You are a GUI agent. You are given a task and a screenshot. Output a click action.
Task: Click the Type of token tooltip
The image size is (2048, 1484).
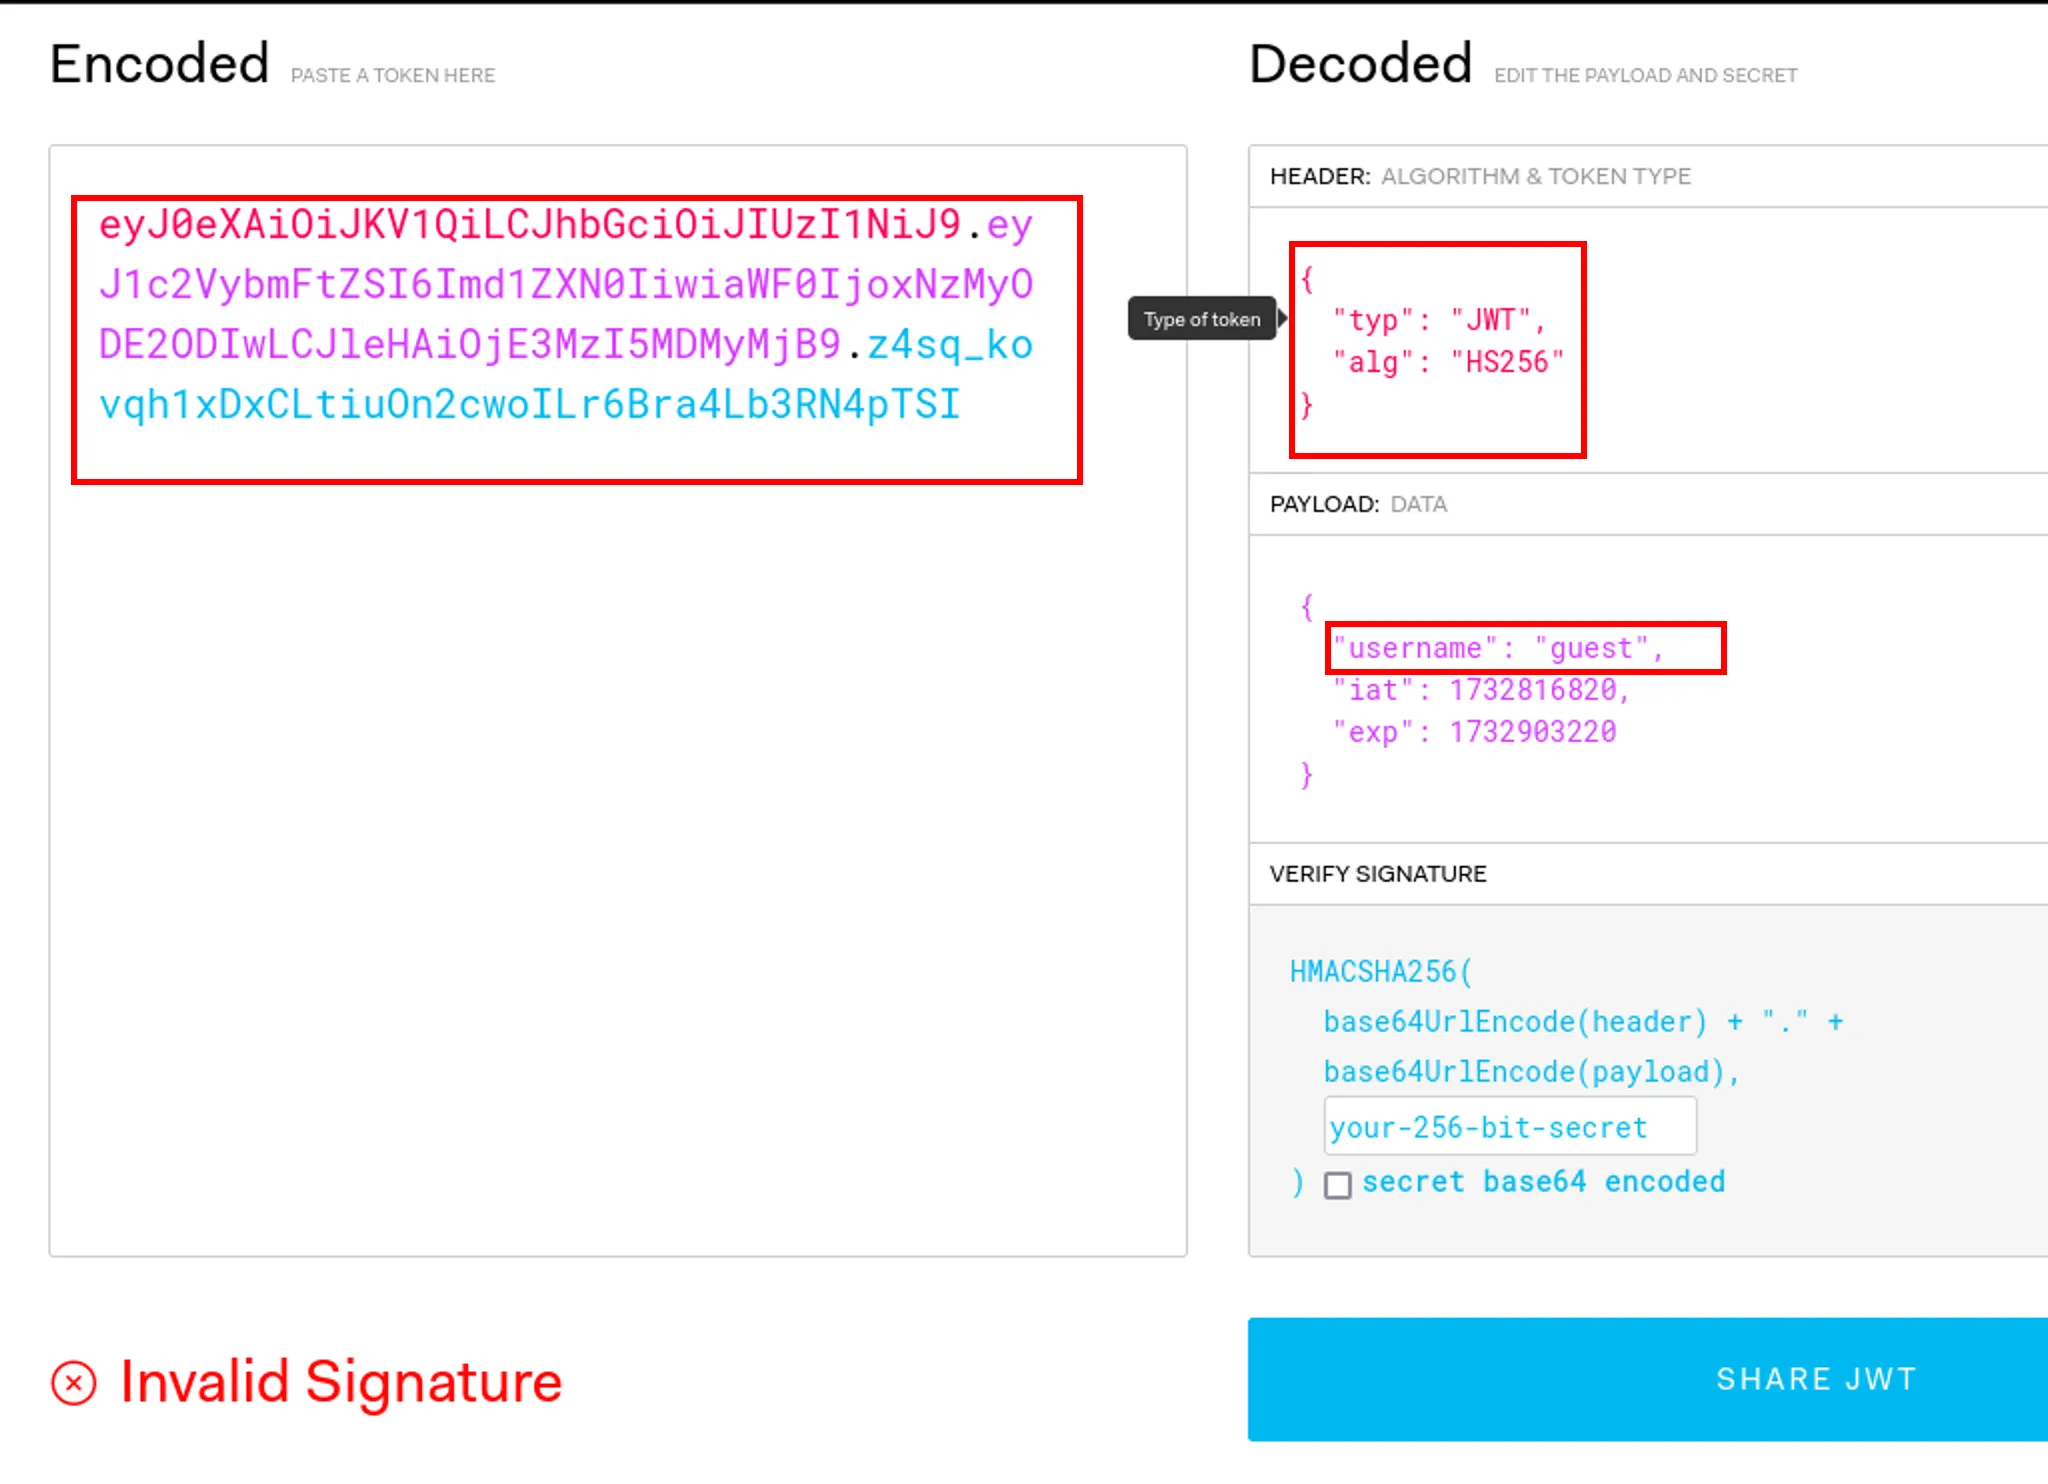1202,319
